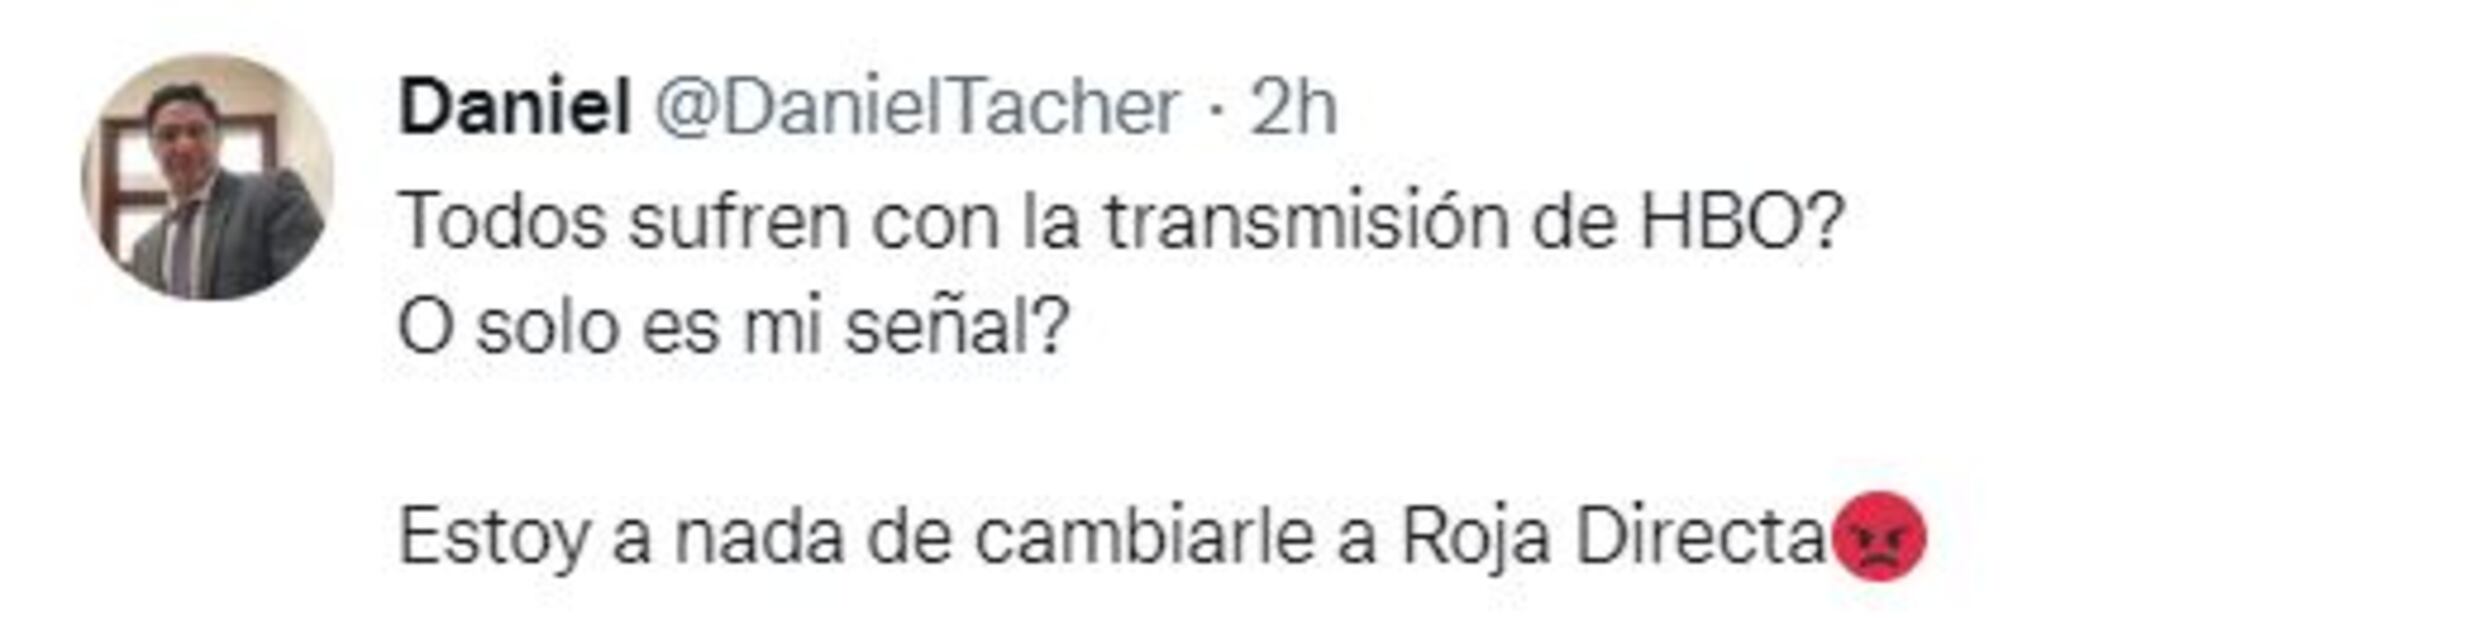The width and height of the screenshot is (2466, 620).
Task: Click the word Todos at tweet start
Action: [x=502, y=221]
